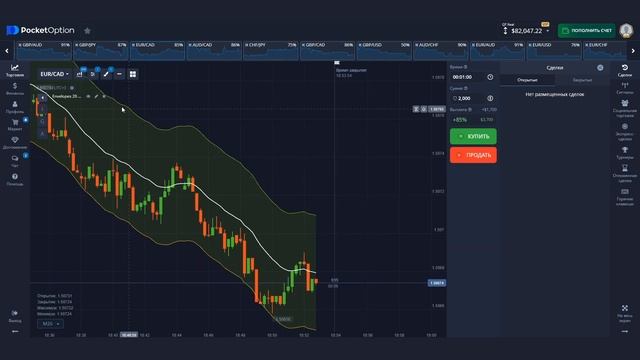The height and width of the screenshot is (360, 640).
Task: Open the Chat section in sidebar
Action: 15,161
